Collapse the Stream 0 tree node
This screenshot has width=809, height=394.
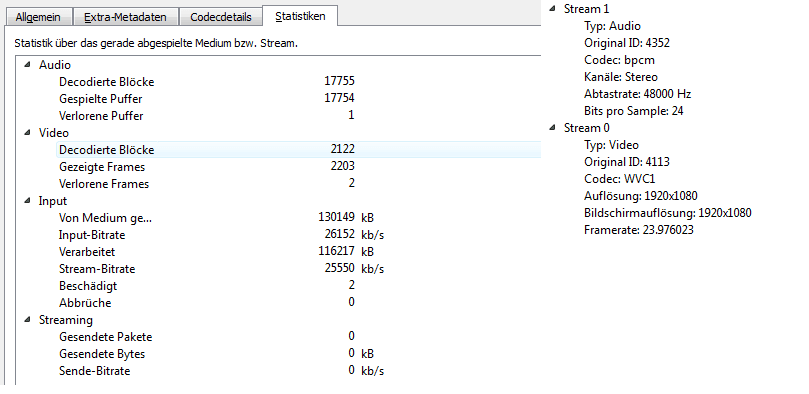(553, 128)
